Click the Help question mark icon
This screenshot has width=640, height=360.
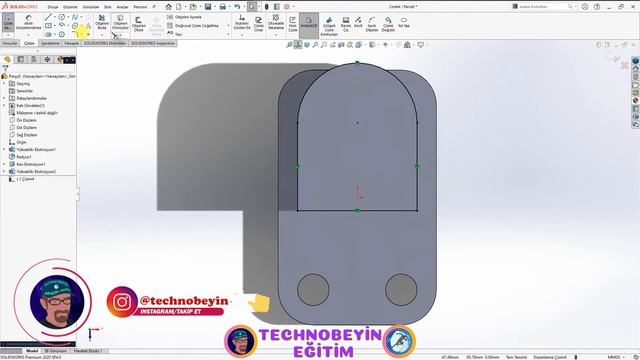(x=597, y=7)
